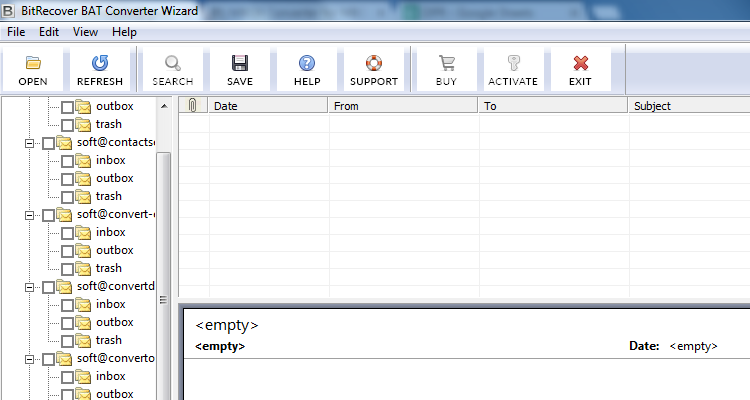Check the outbox box under soft@convertd

point(67,323)
